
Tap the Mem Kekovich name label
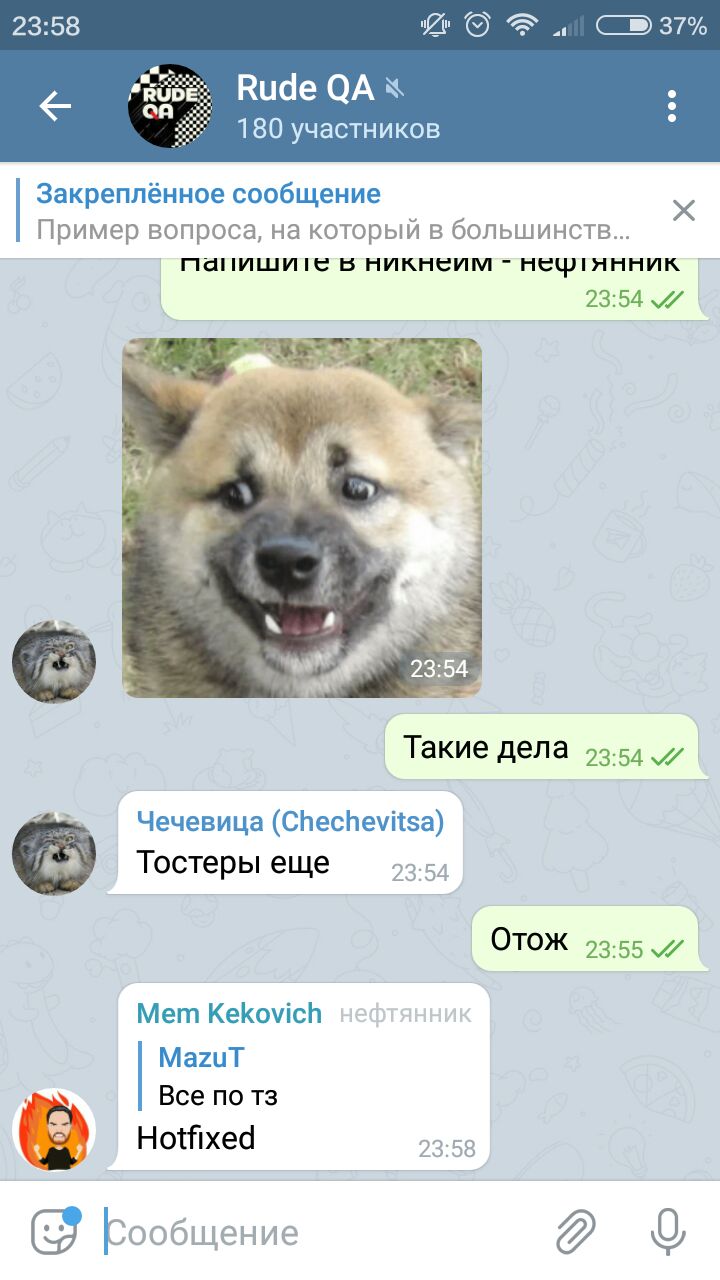(229, 1013)
